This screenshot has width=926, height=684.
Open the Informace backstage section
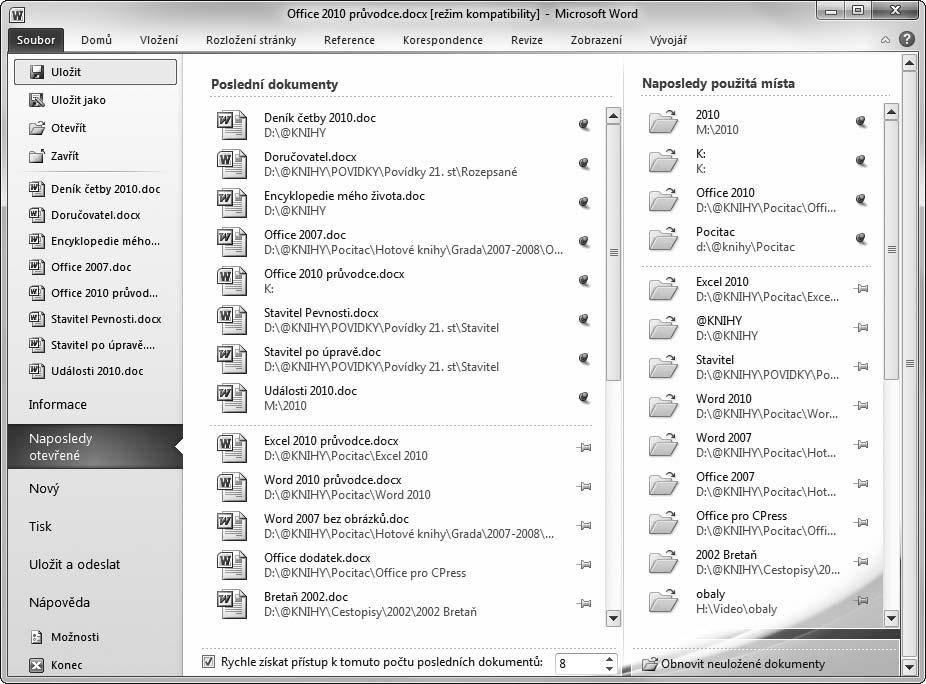[95, 405]
